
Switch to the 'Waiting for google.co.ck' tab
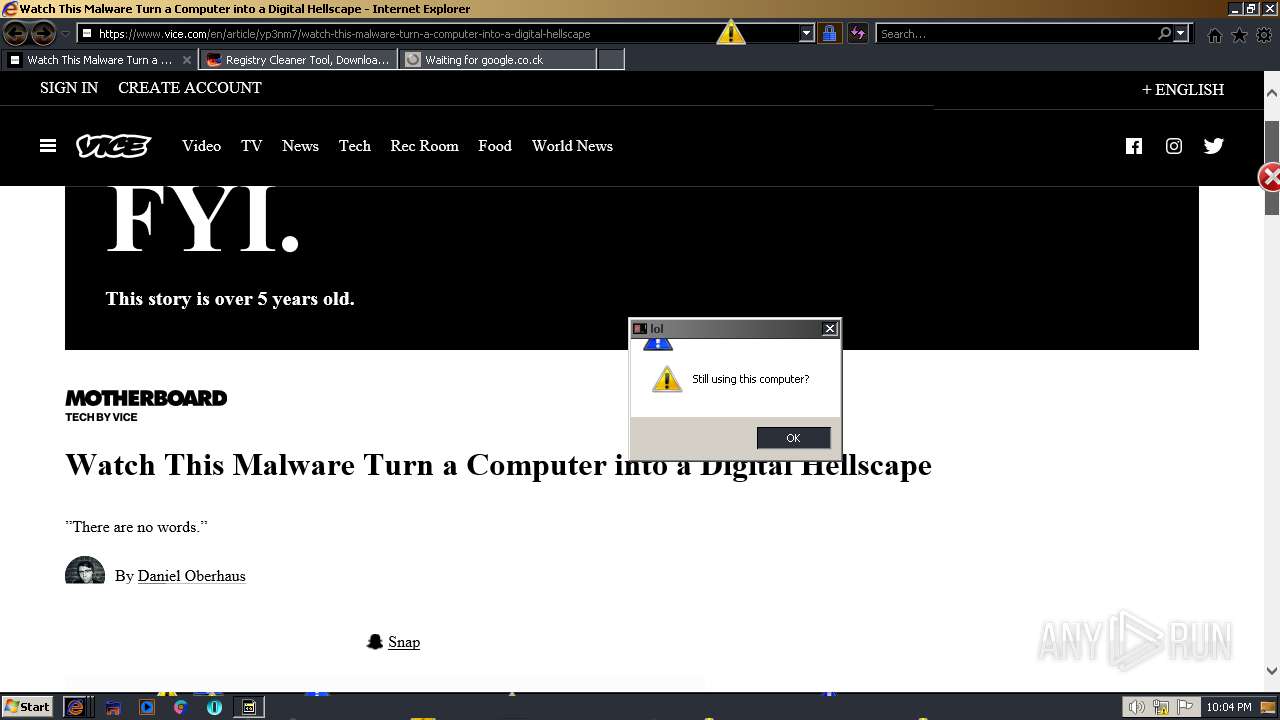(x=497, y=60)
